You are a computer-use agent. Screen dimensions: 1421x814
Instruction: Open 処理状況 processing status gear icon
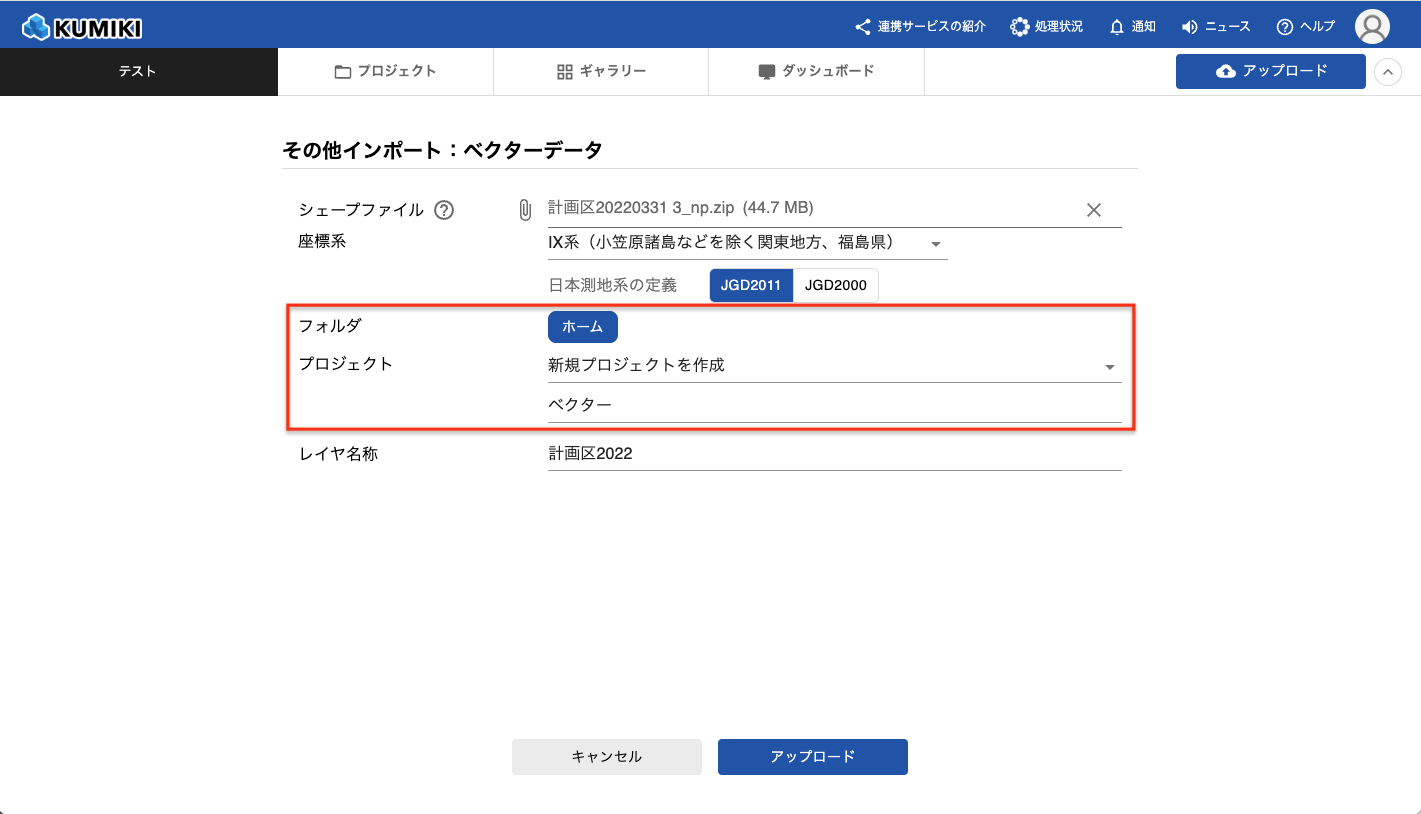point(1019,27)
